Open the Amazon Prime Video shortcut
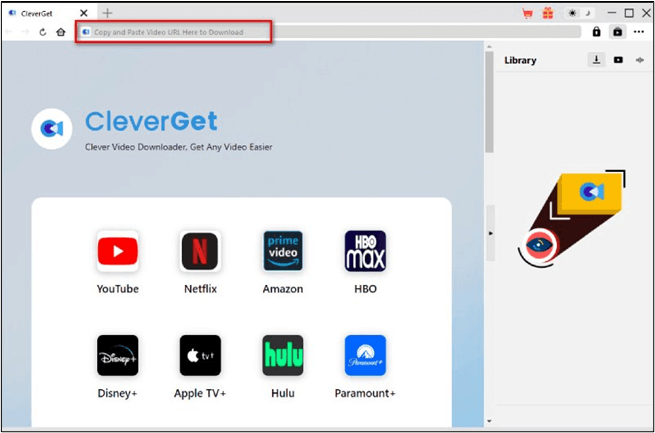The width and height of the screenshot is (655, 433). click(283, 251)
